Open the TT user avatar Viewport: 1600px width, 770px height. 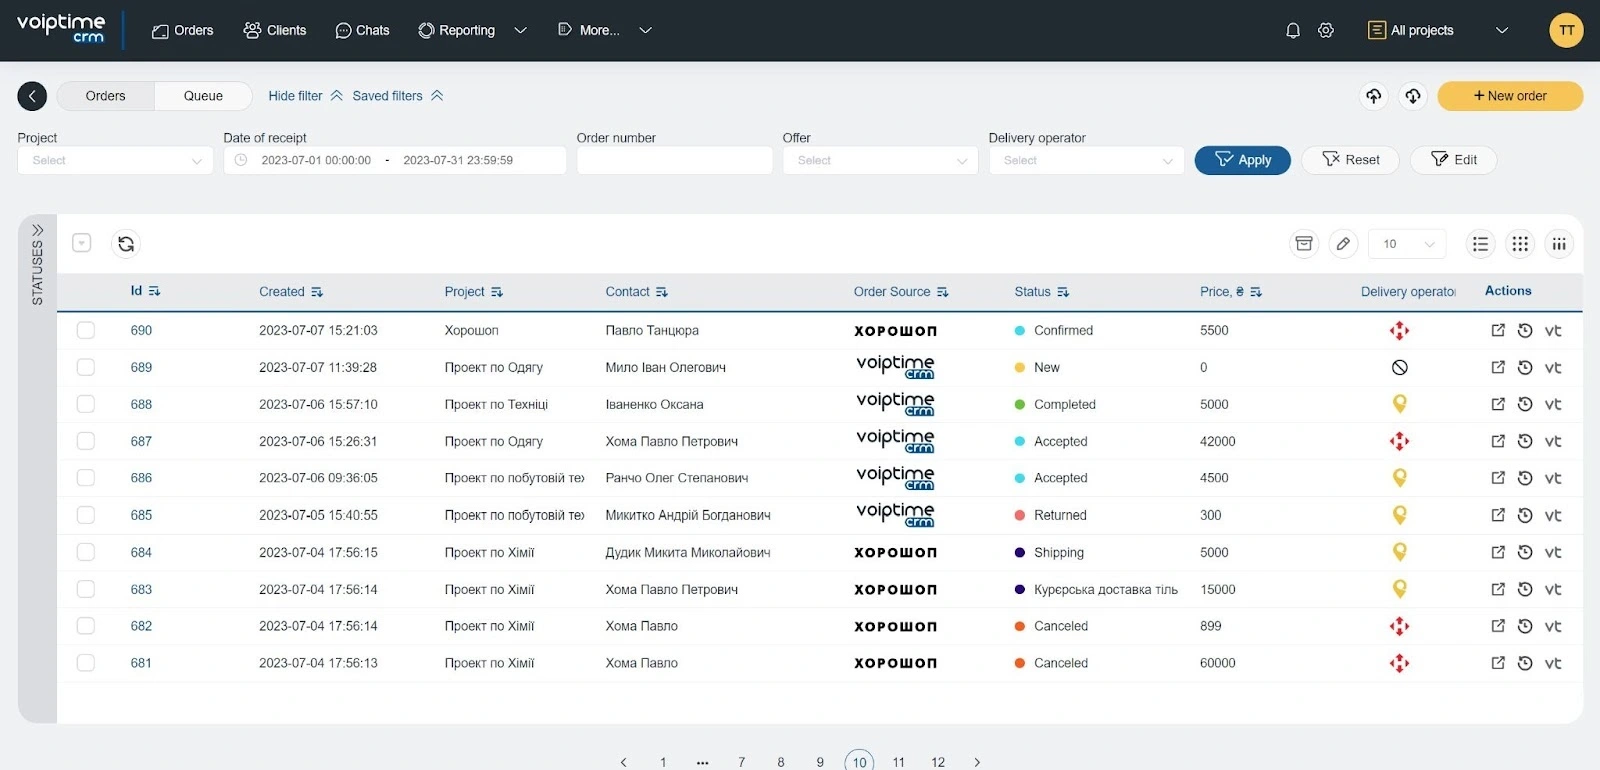click(x=1566, y=31)
